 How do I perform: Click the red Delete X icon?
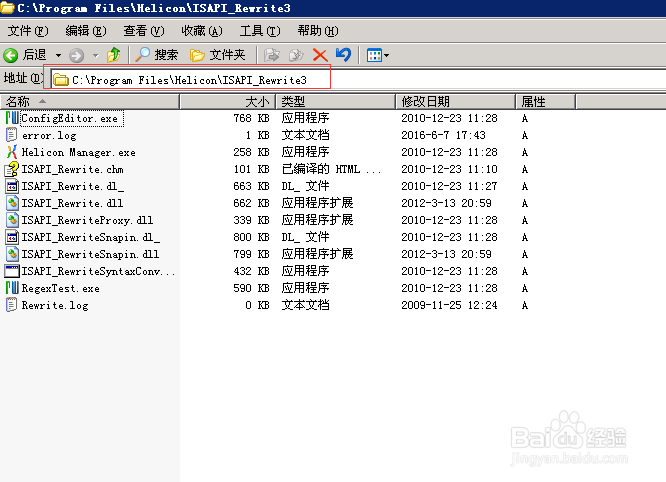pos(320,55)
